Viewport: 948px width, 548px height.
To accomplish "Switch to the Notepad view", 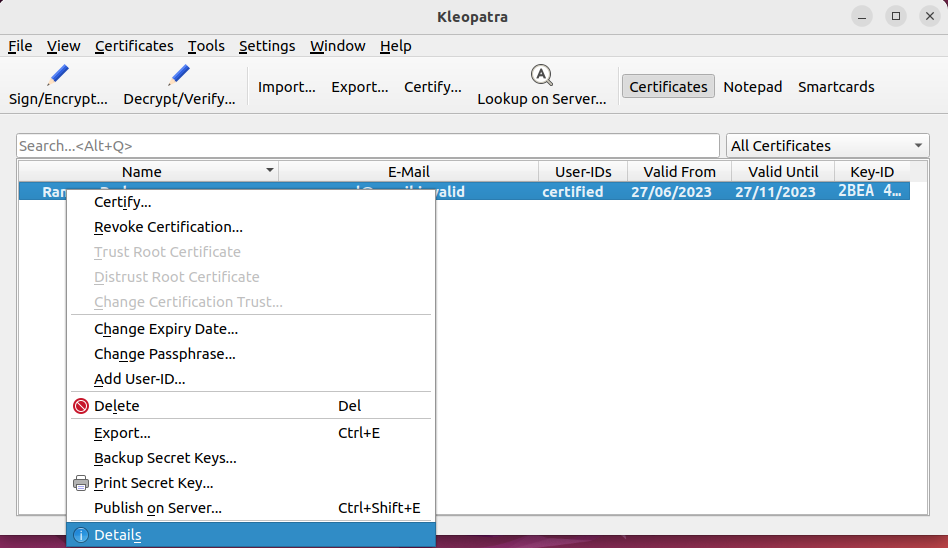I will [x=753, y=86].
